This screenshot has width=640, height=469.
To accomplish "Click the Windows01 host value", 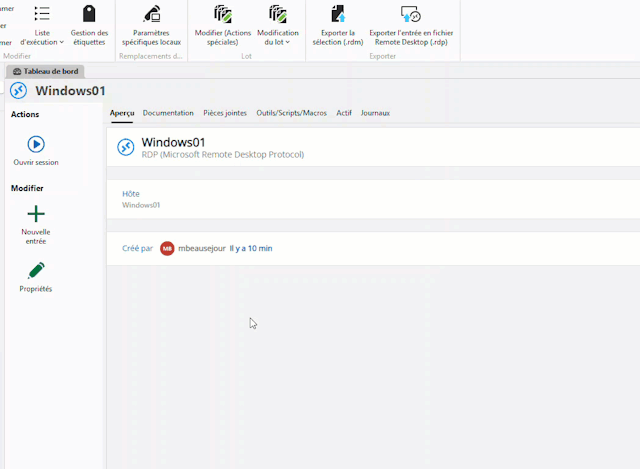I will (141, 205).
